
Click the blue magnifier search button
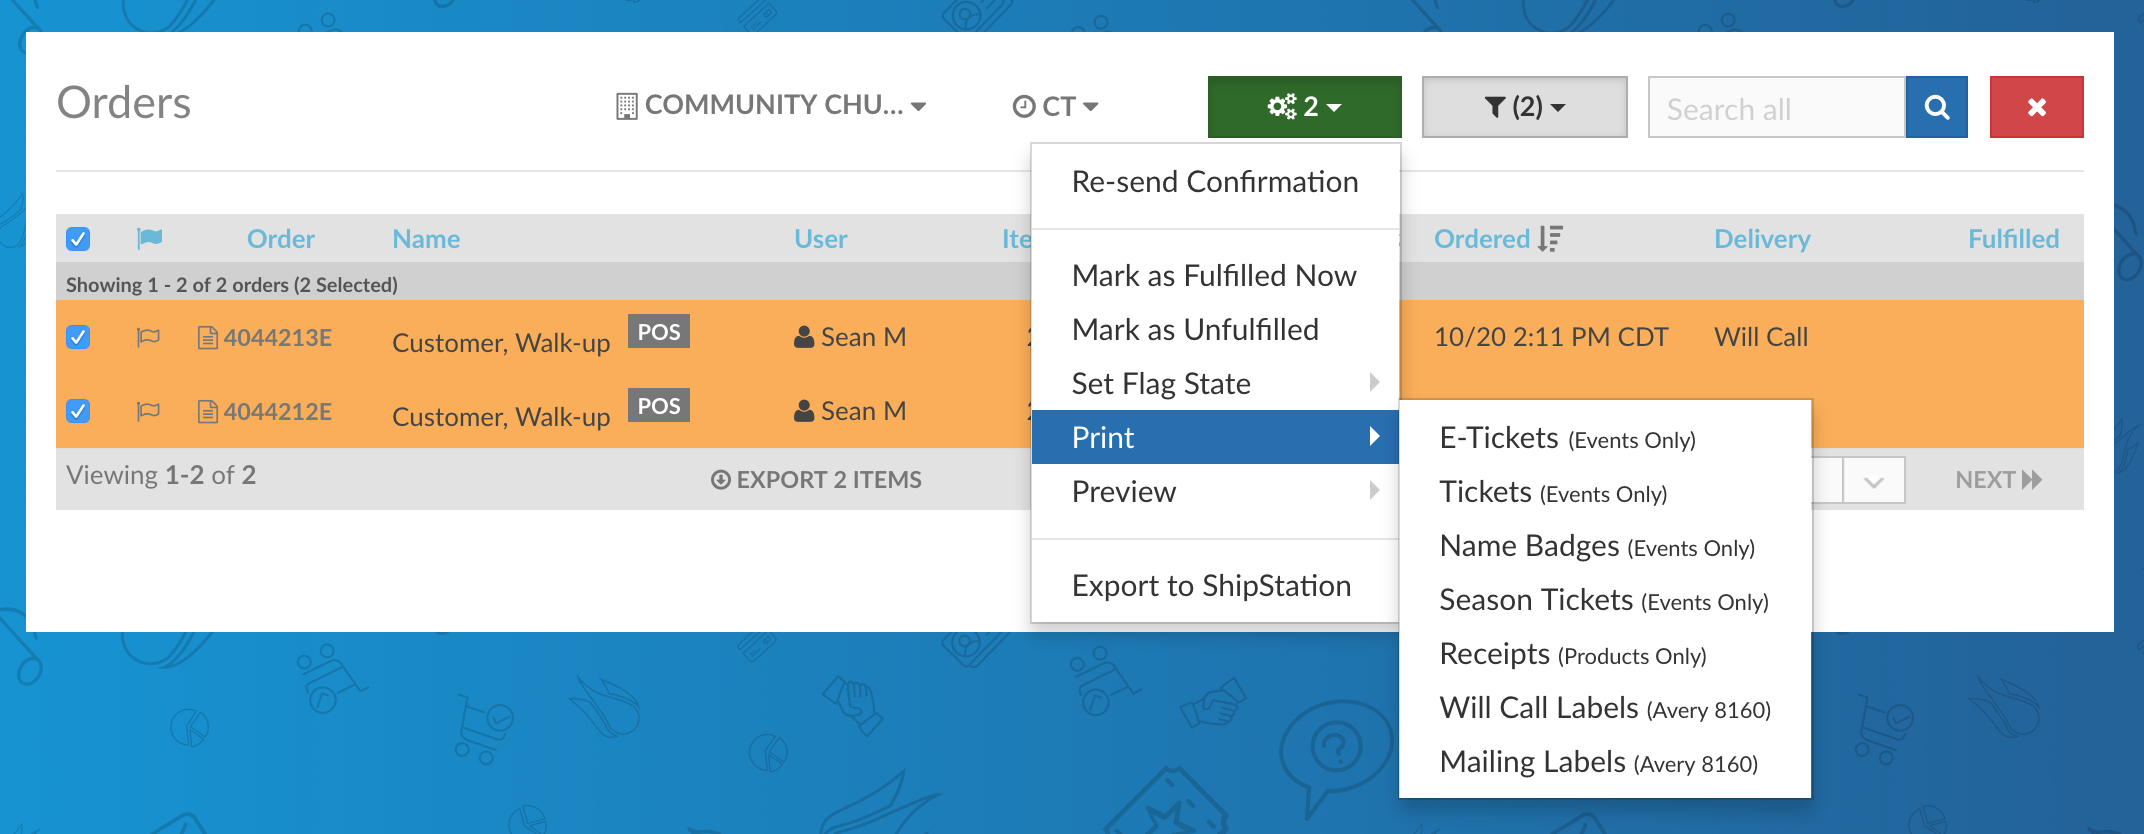tap(1936, 107)
